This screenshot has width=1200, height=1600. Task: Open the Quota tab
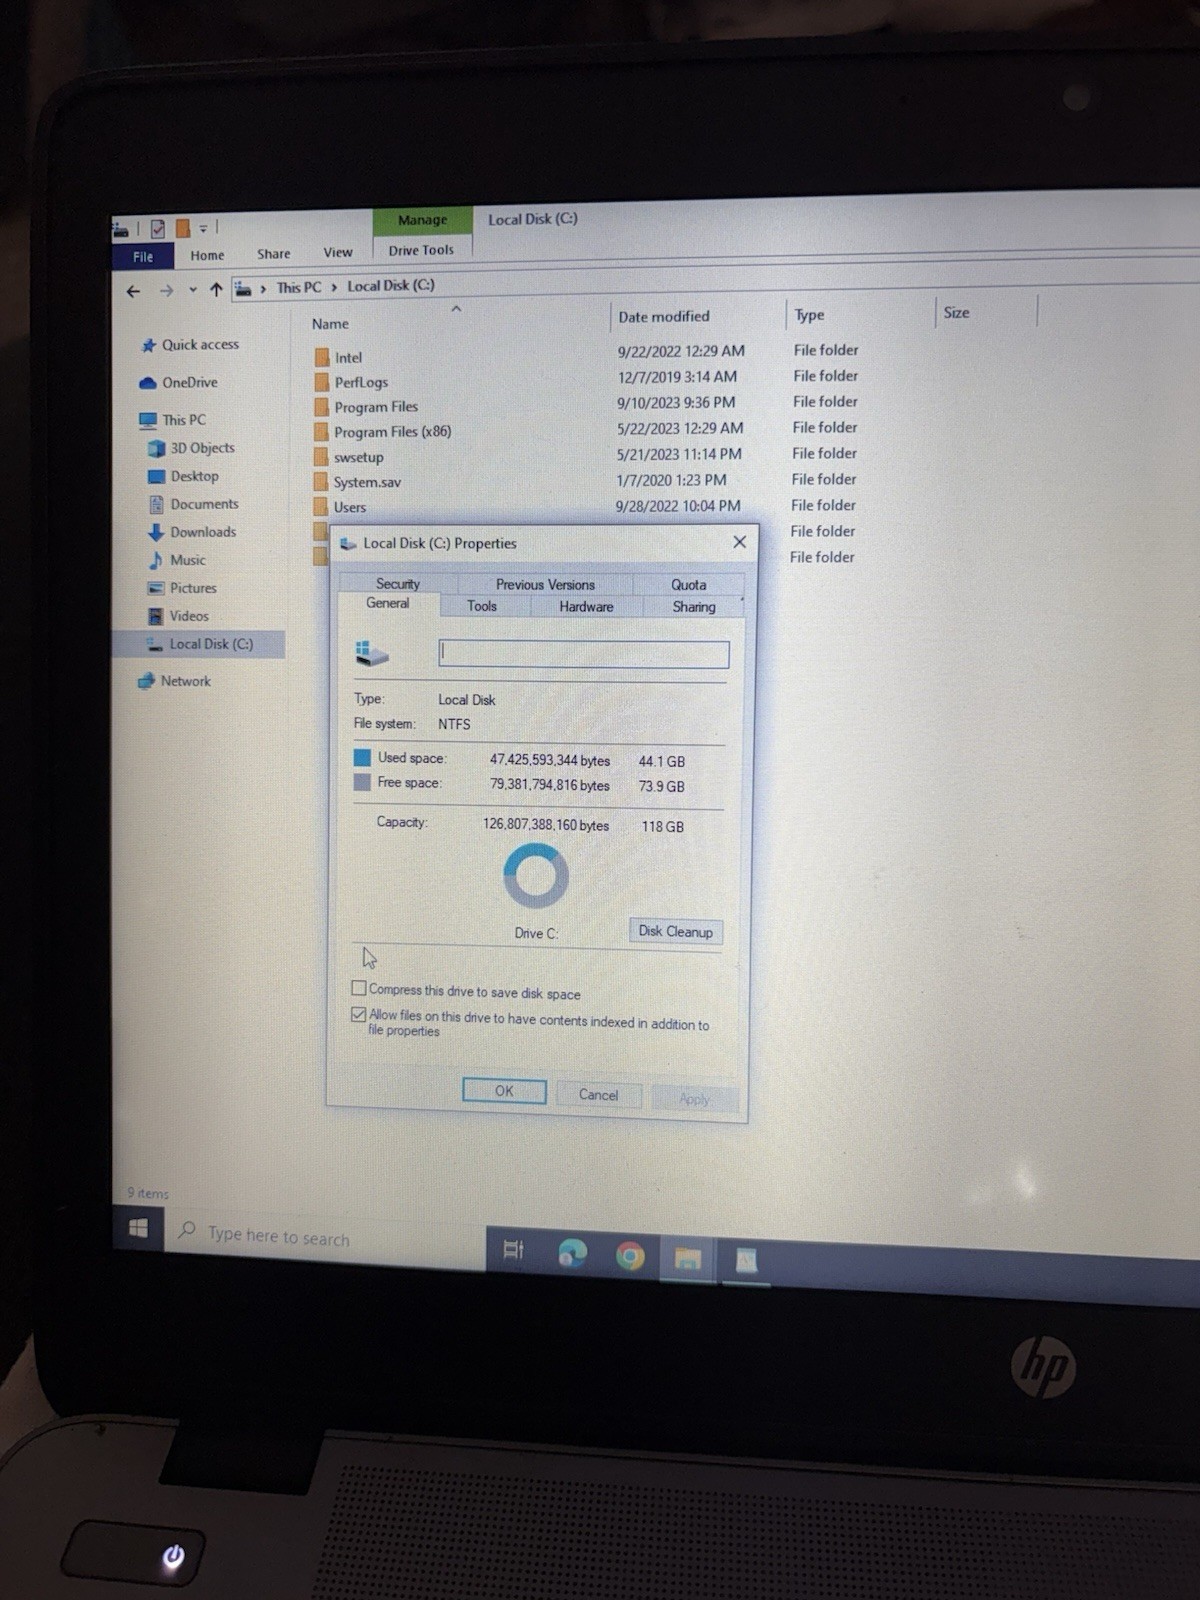[688, 585]
